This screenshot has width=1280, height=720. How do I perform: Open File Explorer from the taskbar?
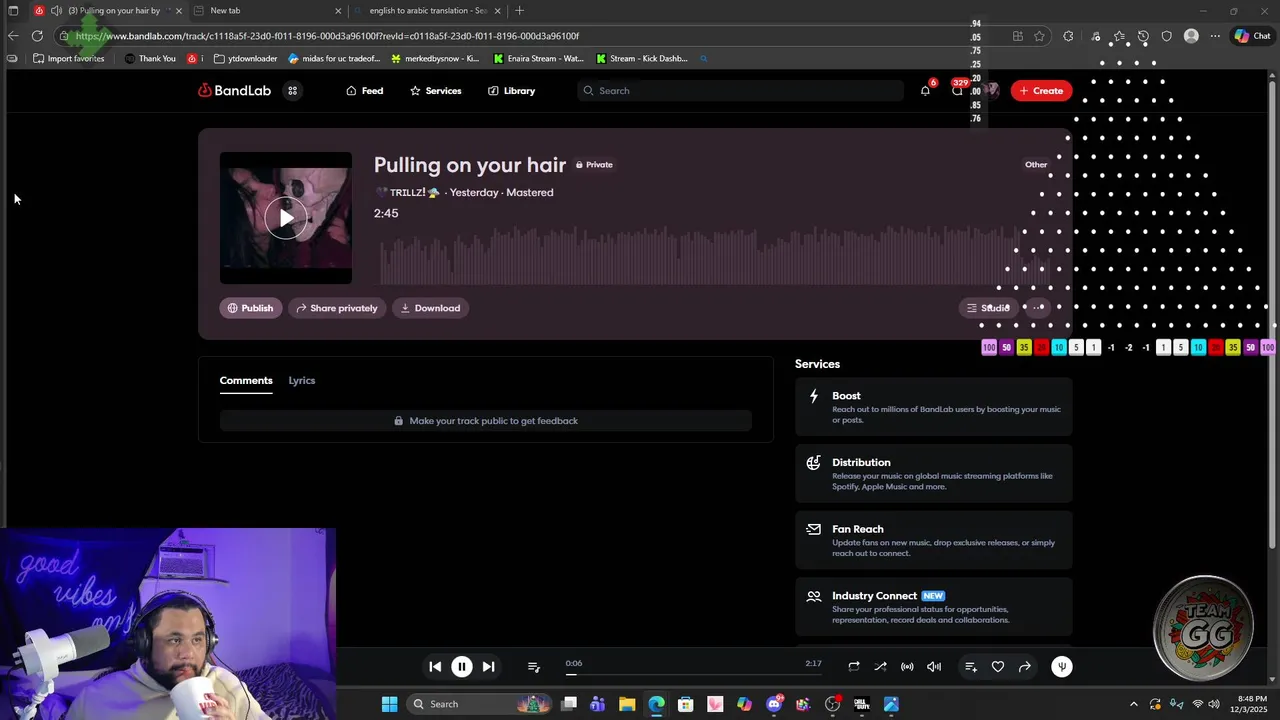627,704
